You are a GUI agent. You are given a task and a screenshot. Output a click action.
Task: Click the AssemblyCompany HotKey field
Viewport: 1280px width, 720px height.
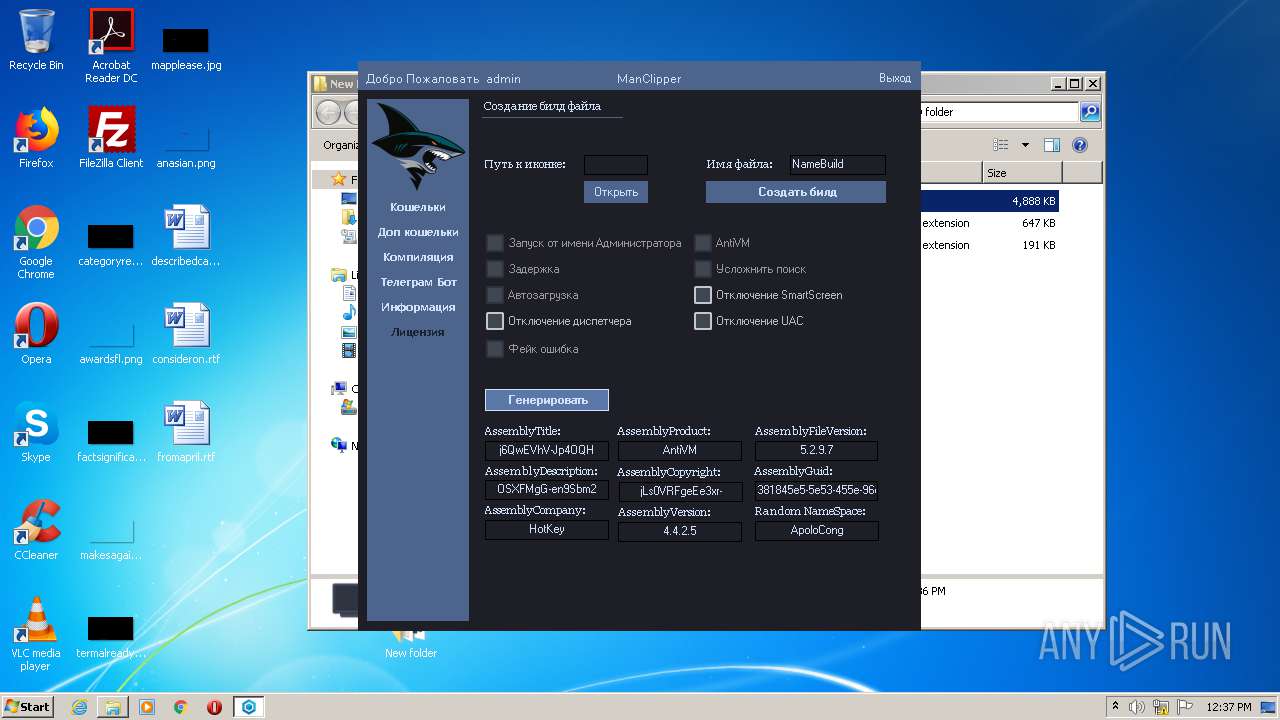coord(547,530)
